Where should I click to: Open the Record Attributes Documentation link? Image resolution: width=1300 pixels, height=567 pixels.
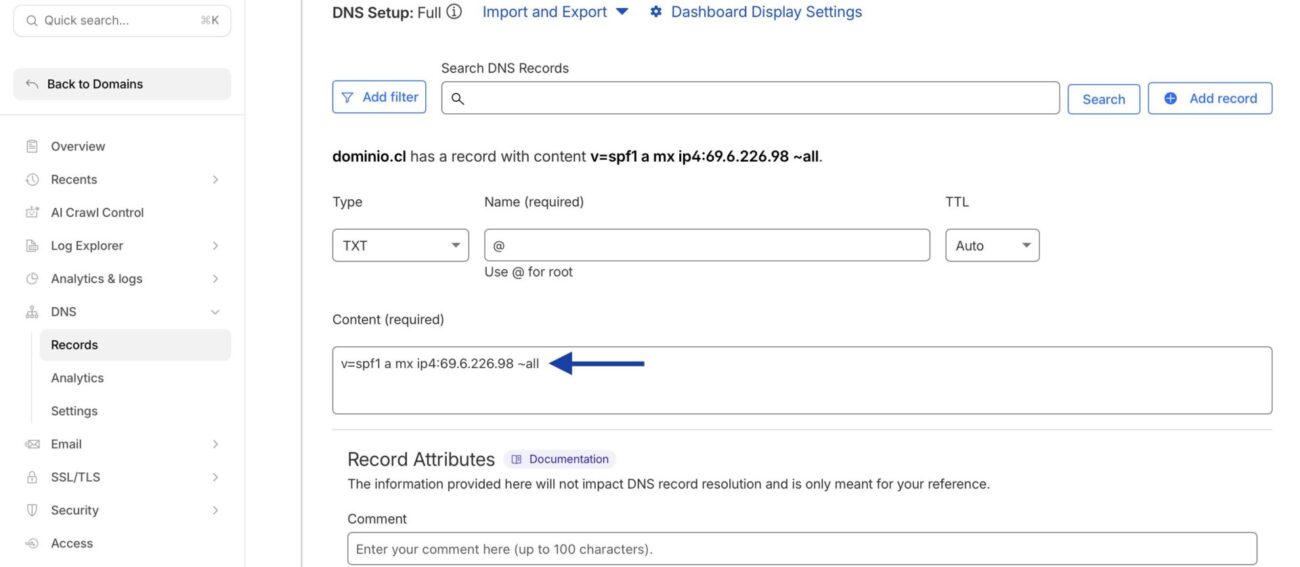560,460
